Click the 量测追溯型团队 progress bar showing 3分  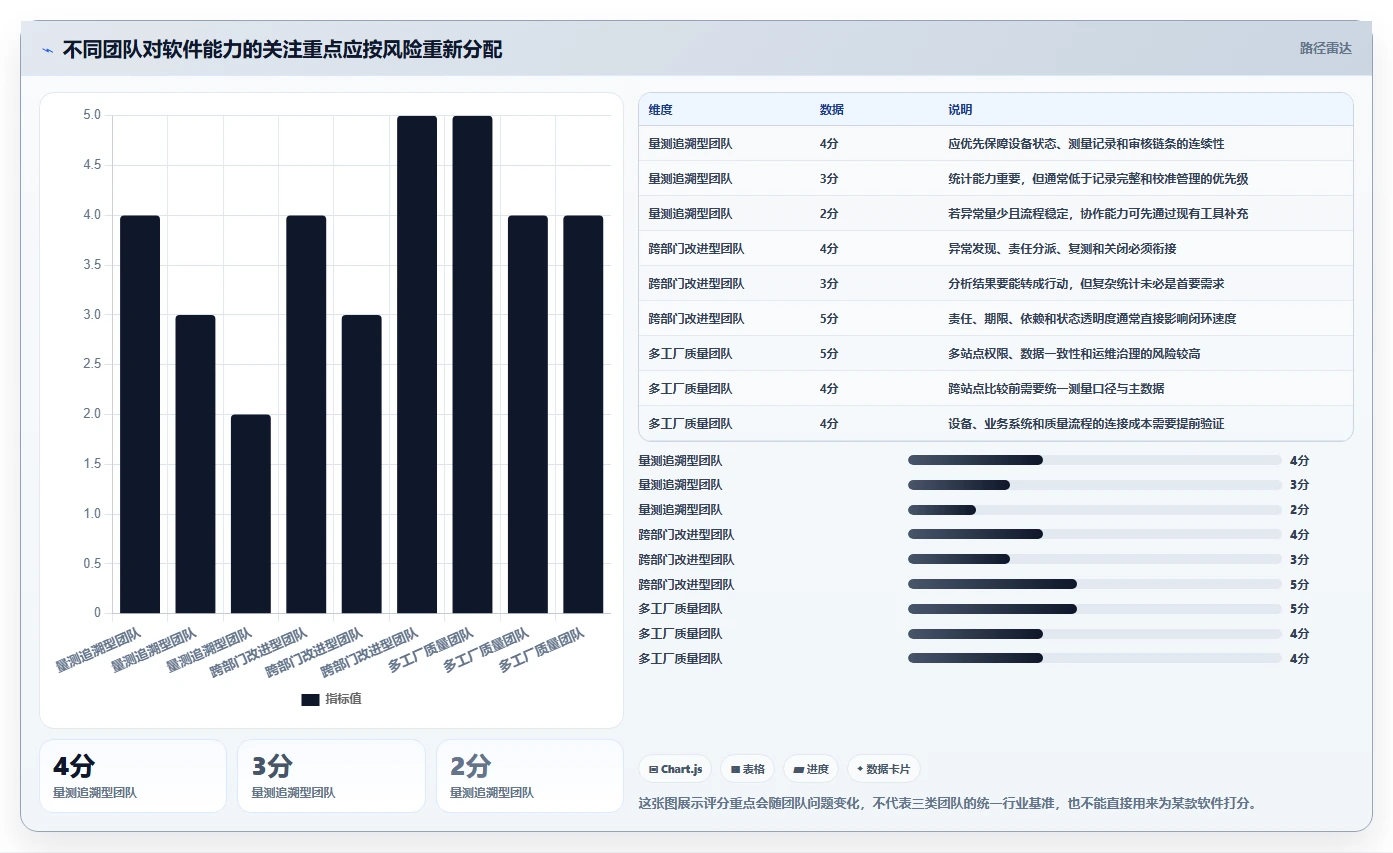tap(1094, 485)
